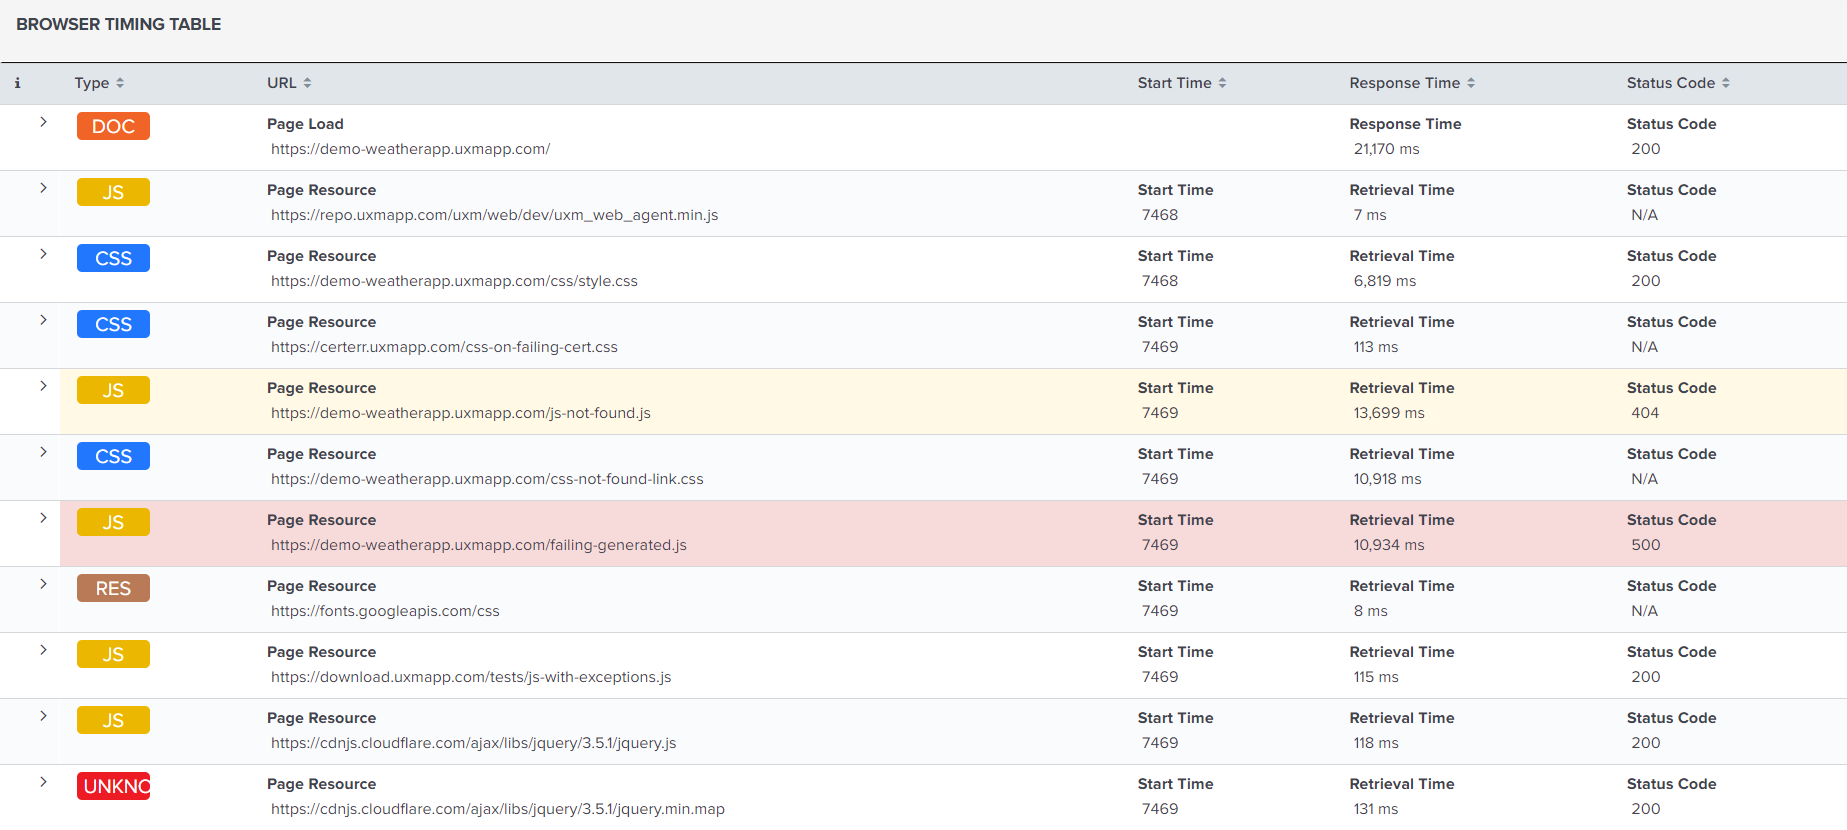Expand the fonts.googleapis.com resource row
Image resolution: width=1847 pixels, height=830 pixels.
43,584
